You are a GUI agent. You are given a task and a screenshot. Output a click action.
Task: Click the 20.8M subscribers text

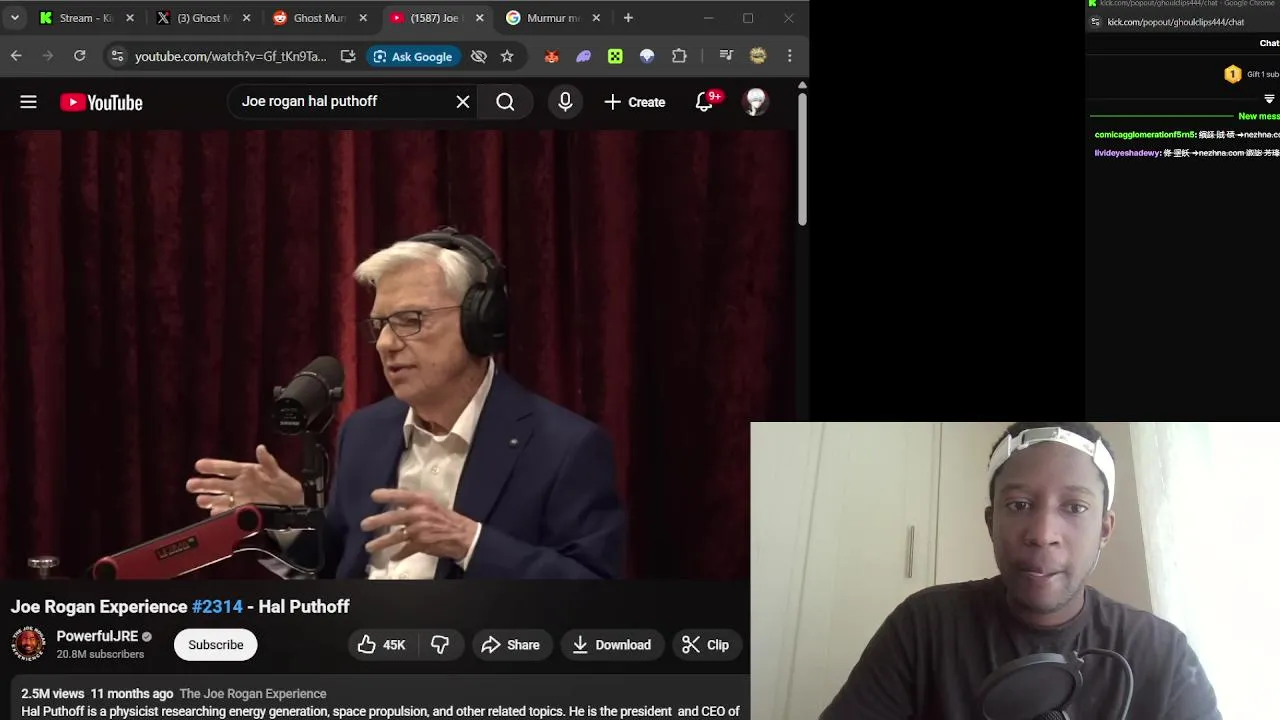[x=100, y=654]
